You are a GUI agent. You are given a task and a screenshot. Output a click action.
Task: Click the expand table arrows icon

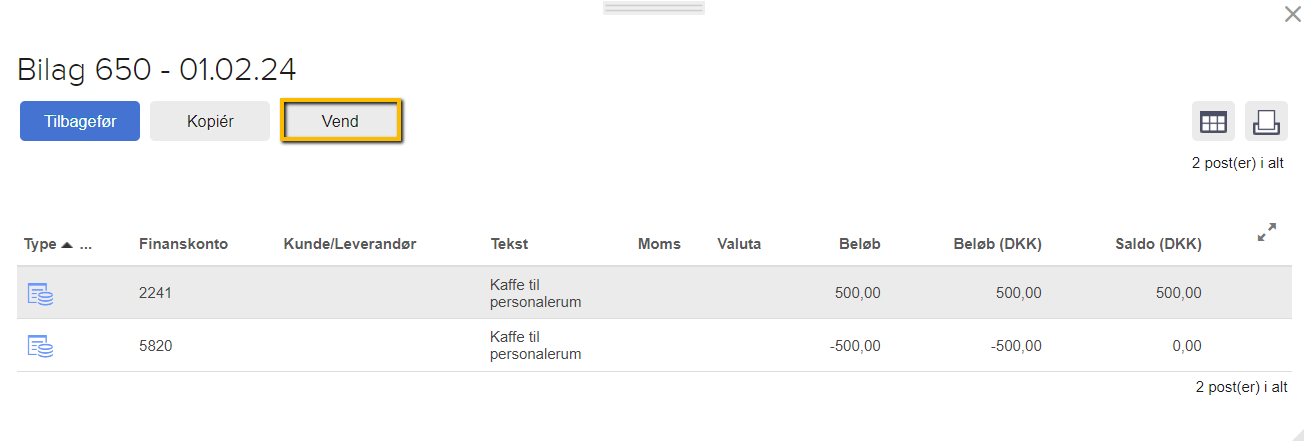pyautogui.click(x=1266, y=232)
